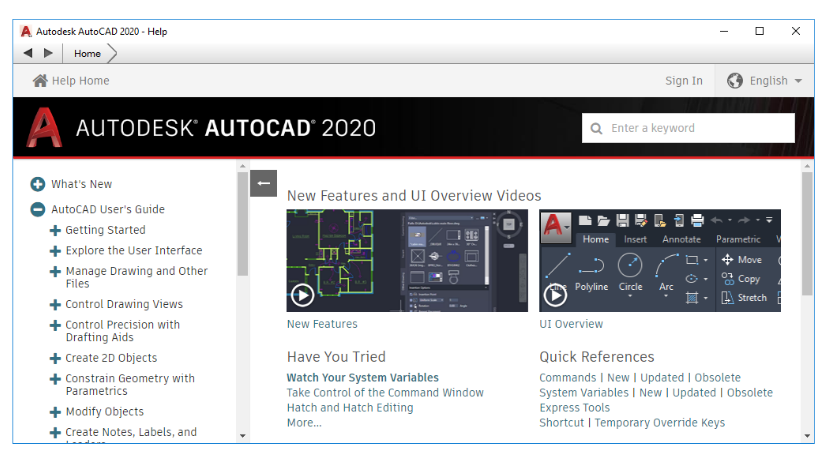Select Create 2D Objects tree item text
The width and height of the screenshot is (823, 461).
pos(111,358)
